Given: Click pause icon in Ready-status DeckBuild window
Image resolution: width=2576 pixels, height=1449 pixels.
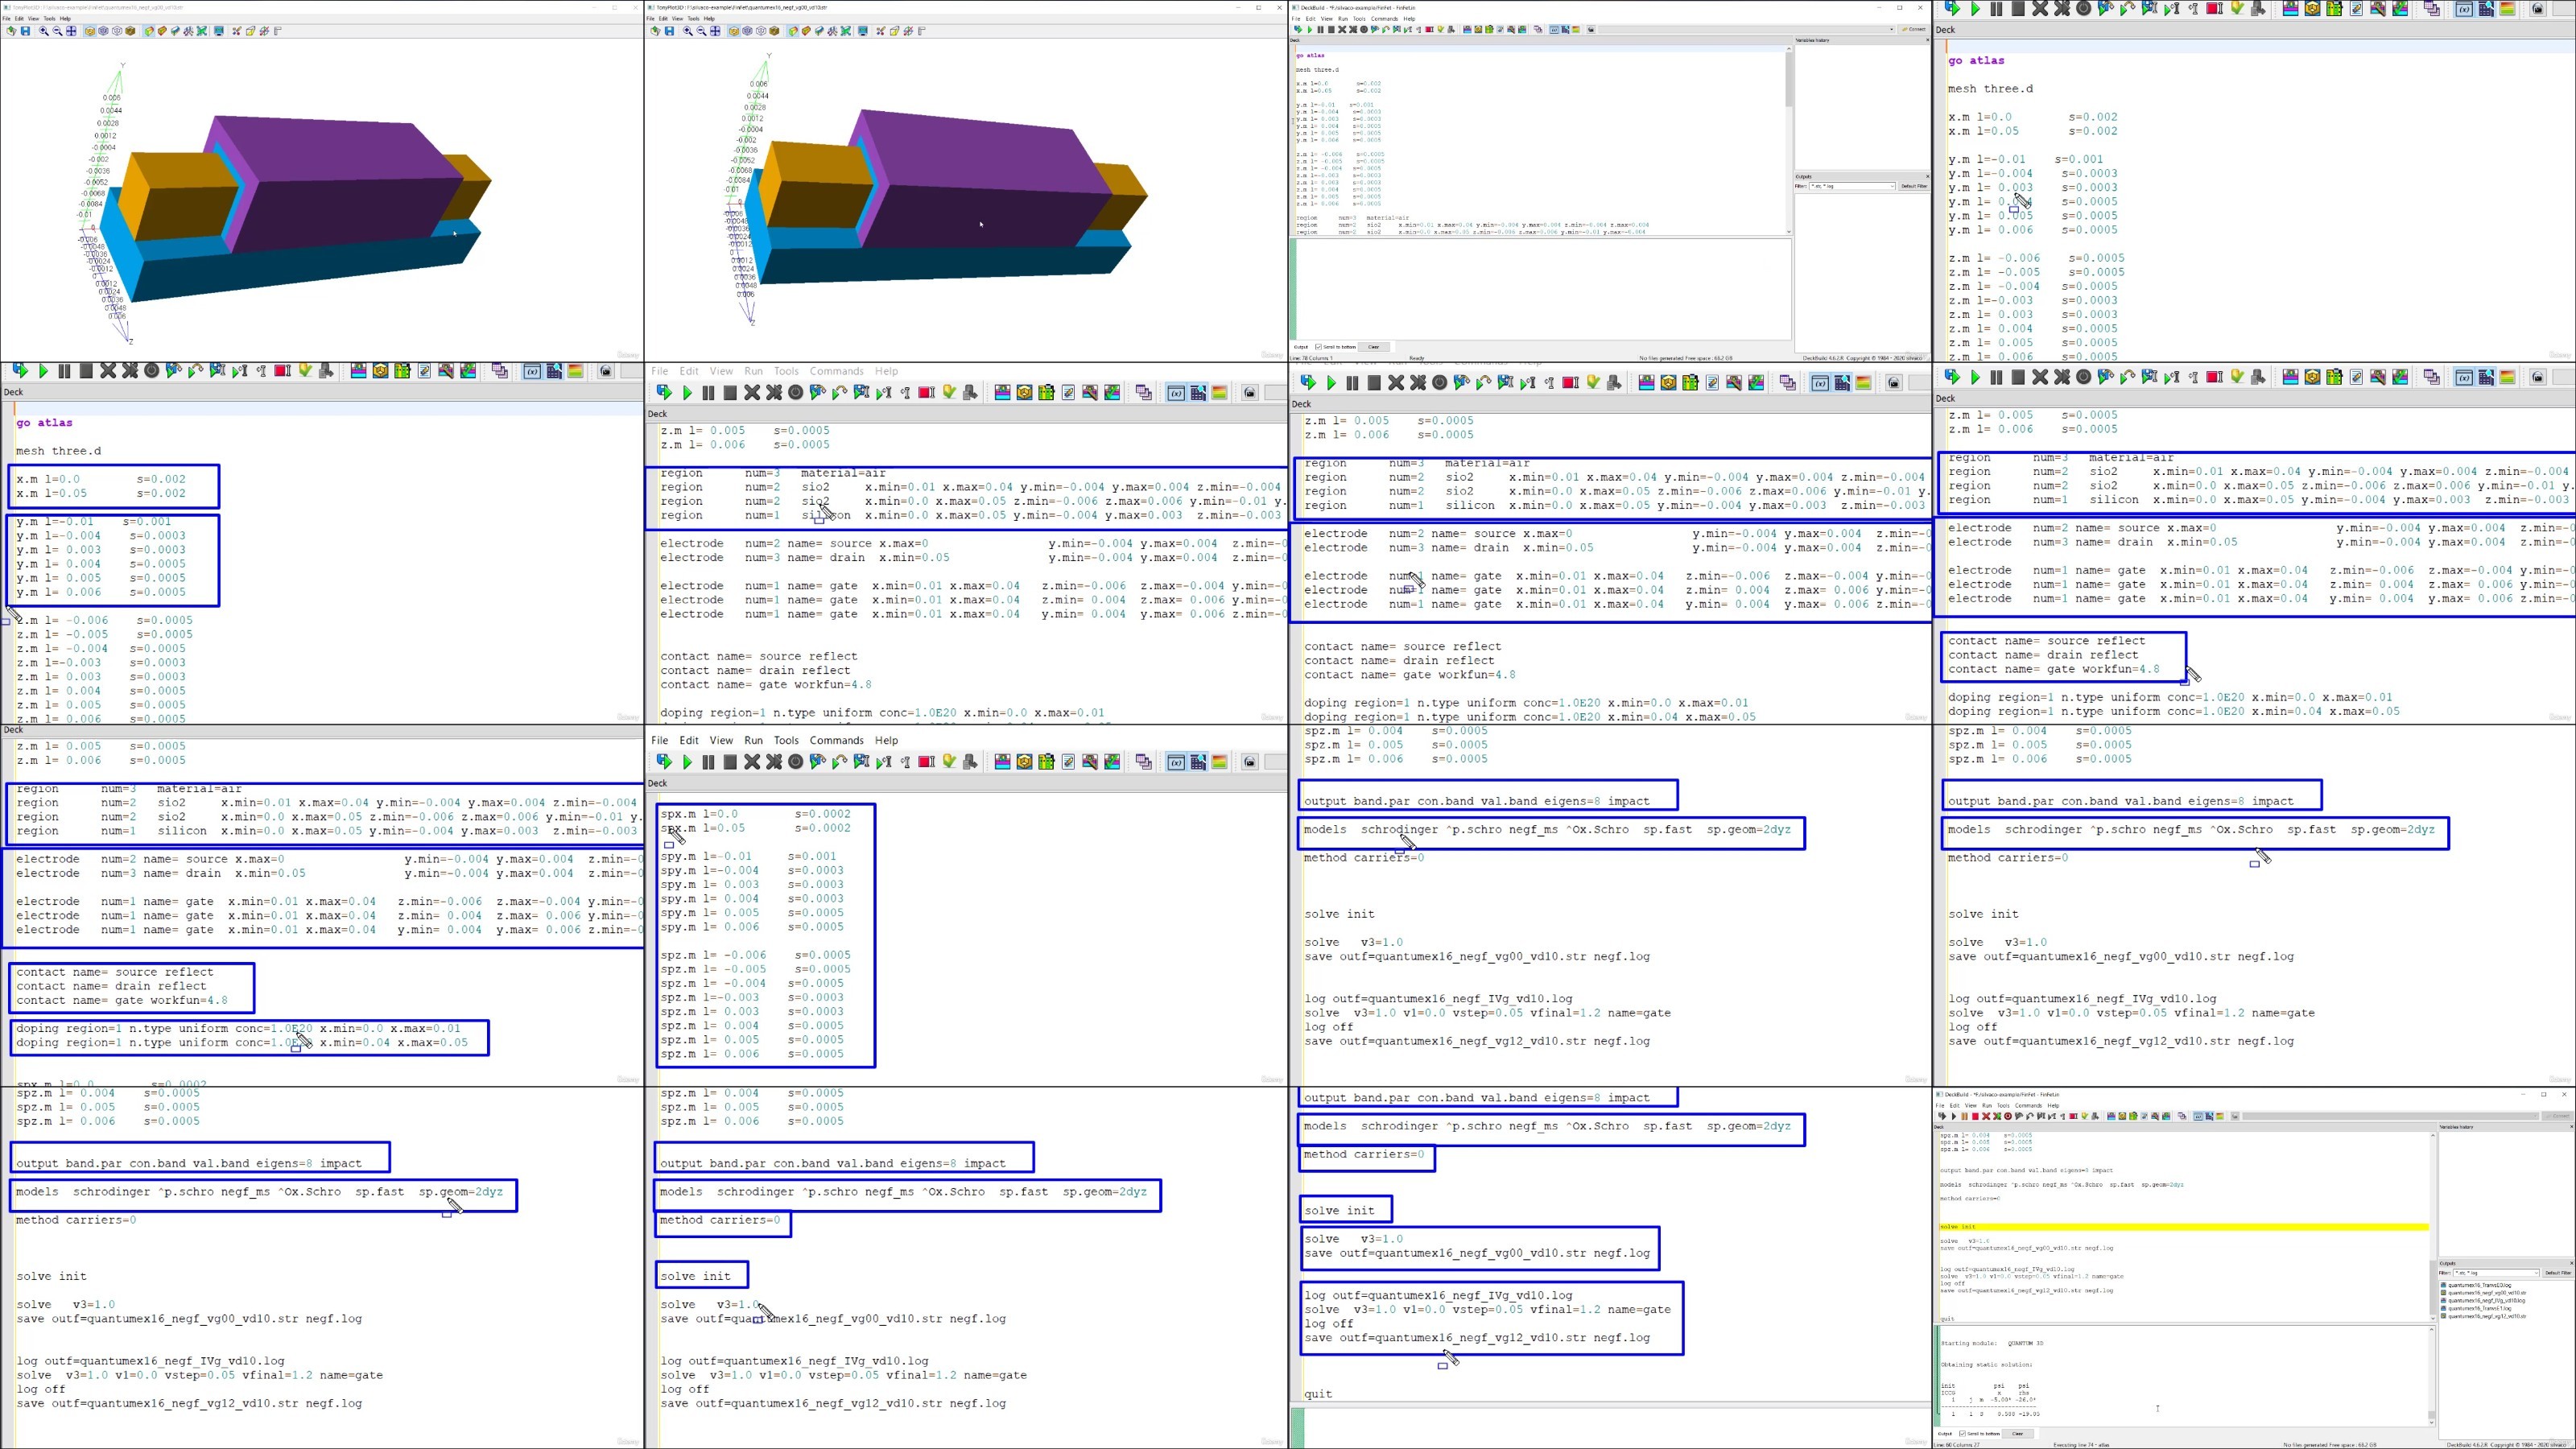Looking at the screenshot, I should 1321,30.
